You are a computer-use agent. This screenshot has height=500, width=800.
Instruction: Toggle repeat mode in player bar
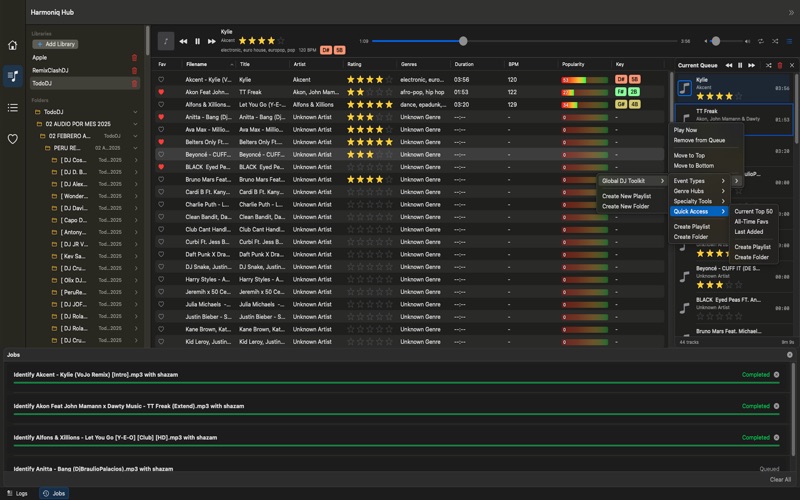[x=761, y=41]
